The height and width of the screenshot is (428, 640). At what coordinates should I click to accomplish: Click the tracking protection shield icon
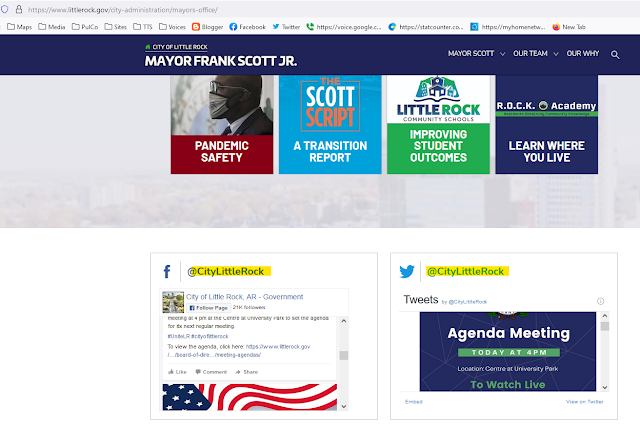tap(4, 9)
